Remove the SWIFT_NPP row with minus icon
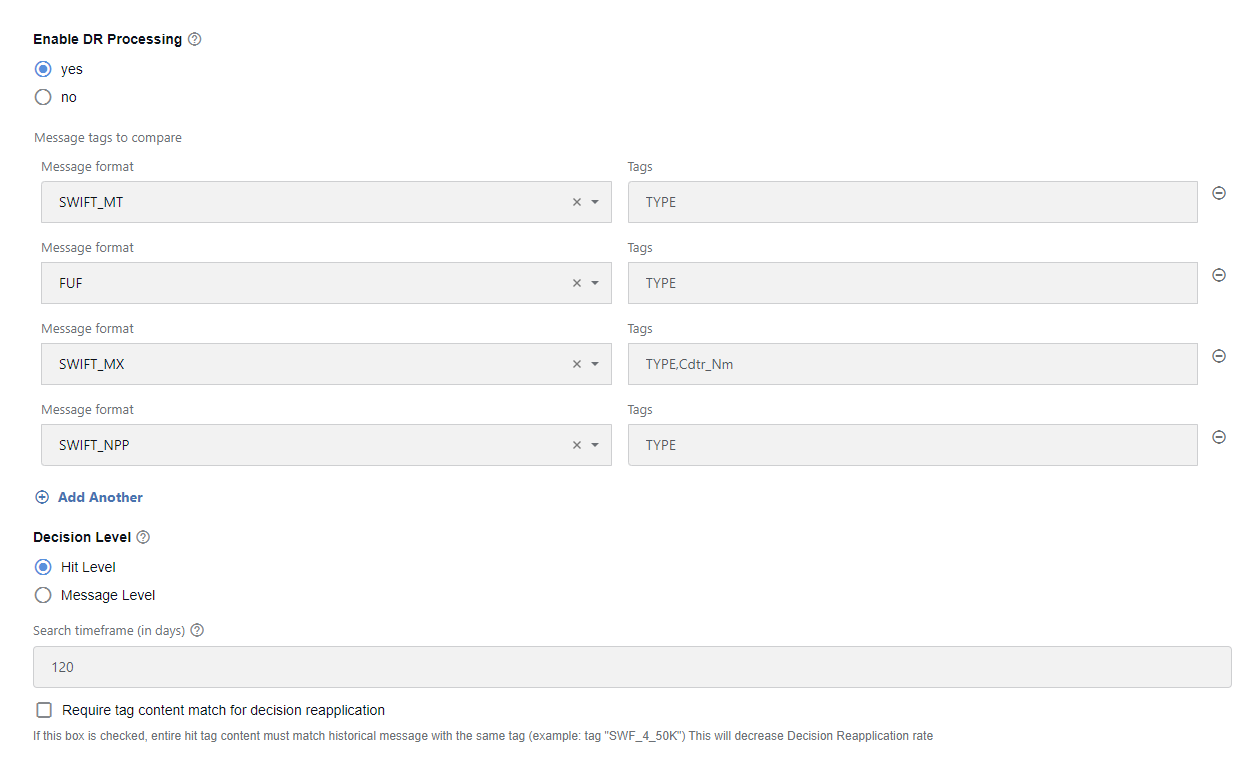 click(x=1219, y=436)
